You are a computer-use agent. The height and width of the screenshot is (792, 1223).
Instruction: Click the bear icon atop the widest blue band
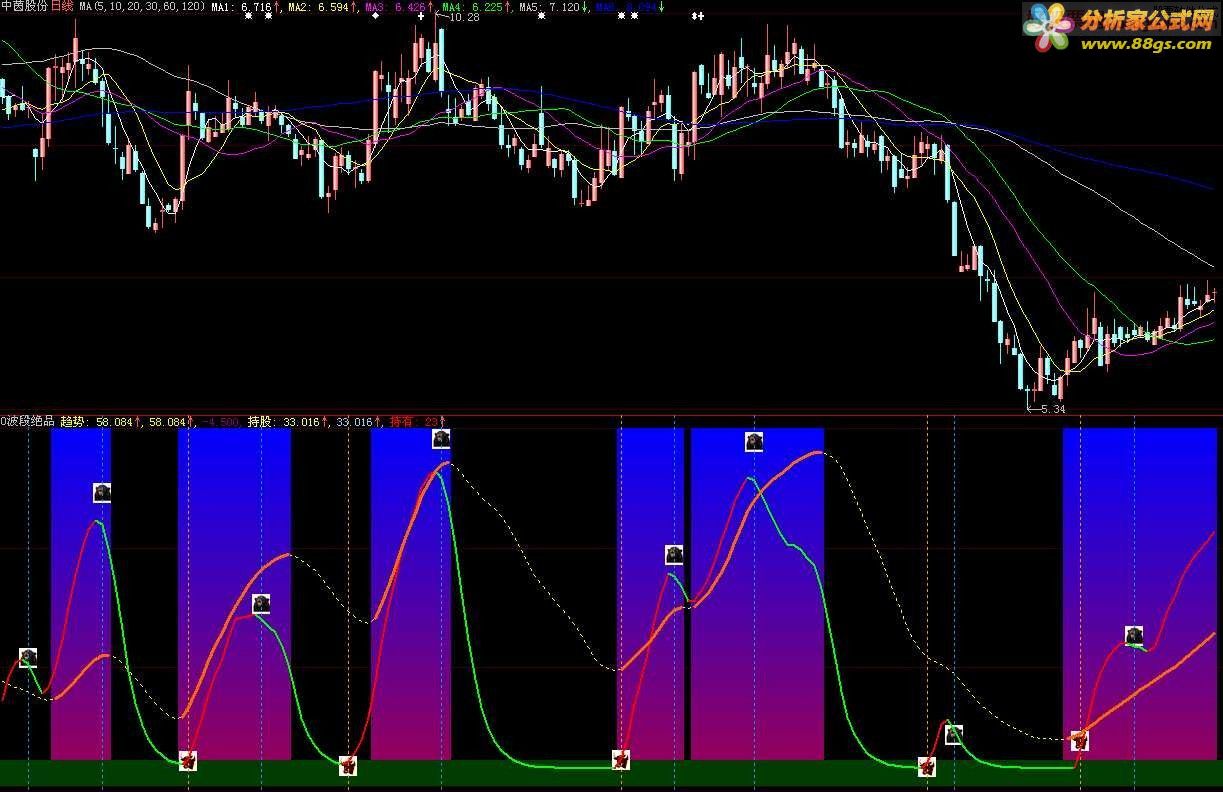(754, 441)
